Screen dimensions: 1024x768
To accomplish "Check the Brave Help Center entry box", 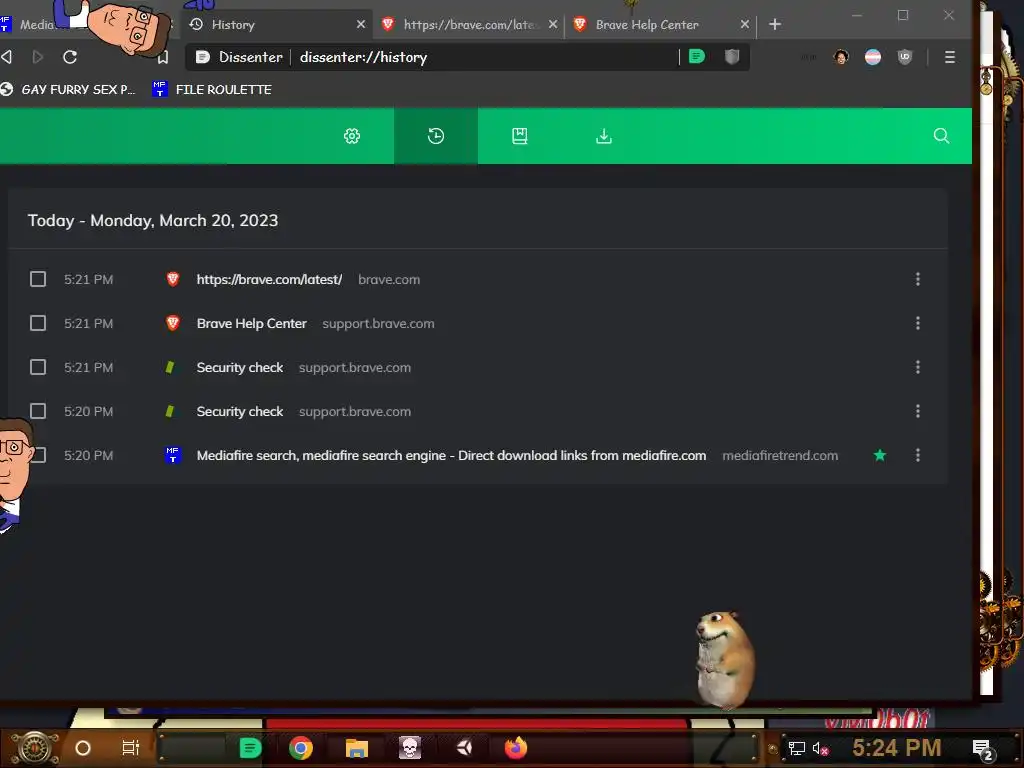I will (x=38, y=323).
